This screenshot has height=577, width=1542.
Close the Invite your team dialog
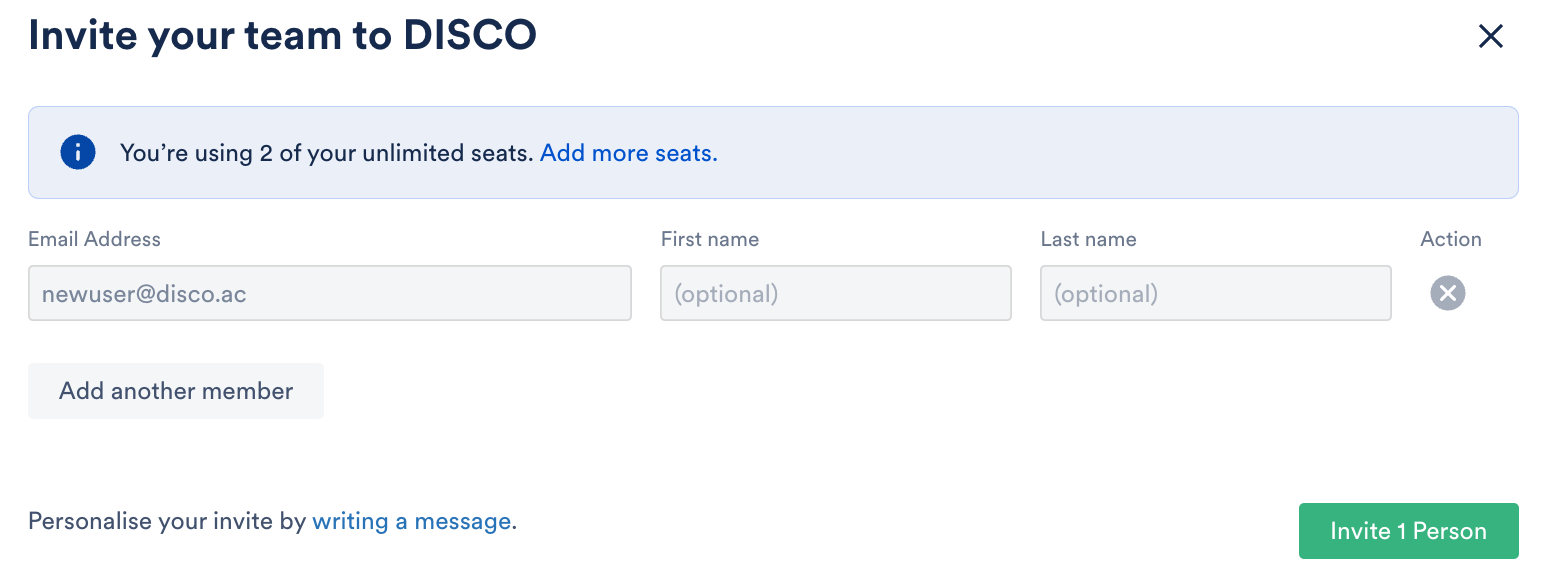click(1490, 37)
